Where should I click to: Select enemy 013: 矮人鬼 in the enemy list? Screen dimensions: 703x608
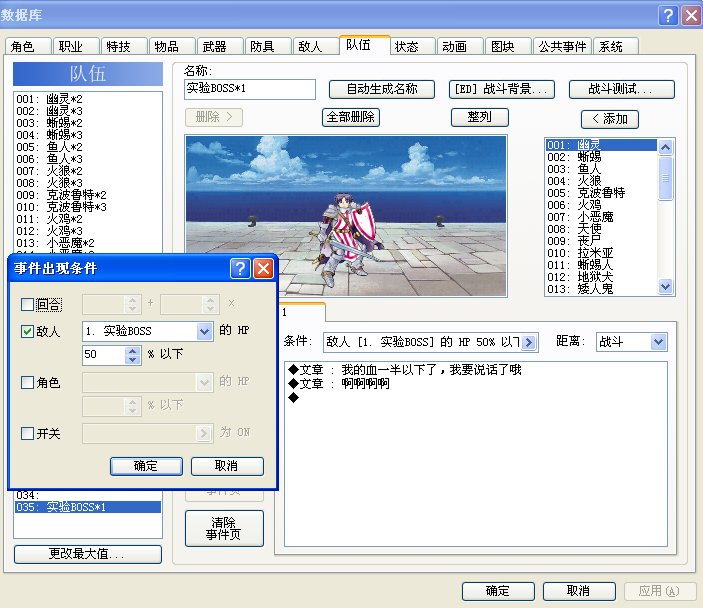tap(601, 289)
